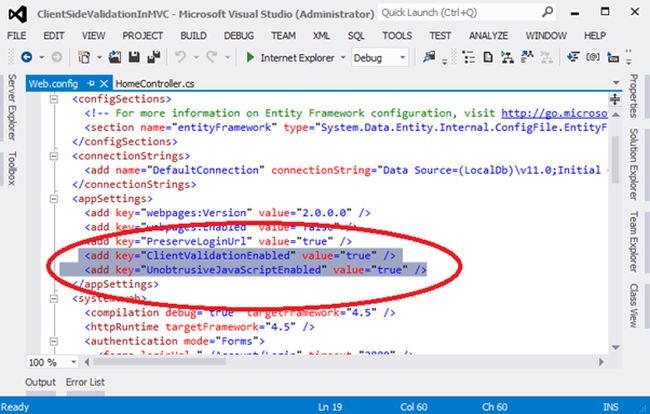Collapse the authentication node
Viewport: 650px width, 414px height.
(53, 341)
